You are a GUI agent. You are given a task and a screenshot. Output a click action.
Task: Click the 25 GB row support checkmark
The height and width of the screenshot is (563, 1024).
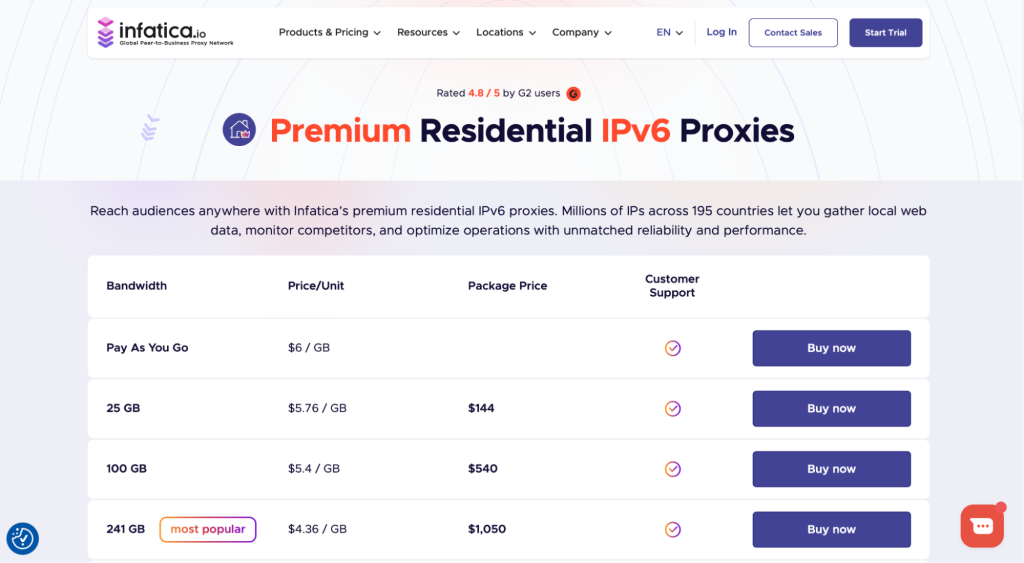(x=673, y=408)
